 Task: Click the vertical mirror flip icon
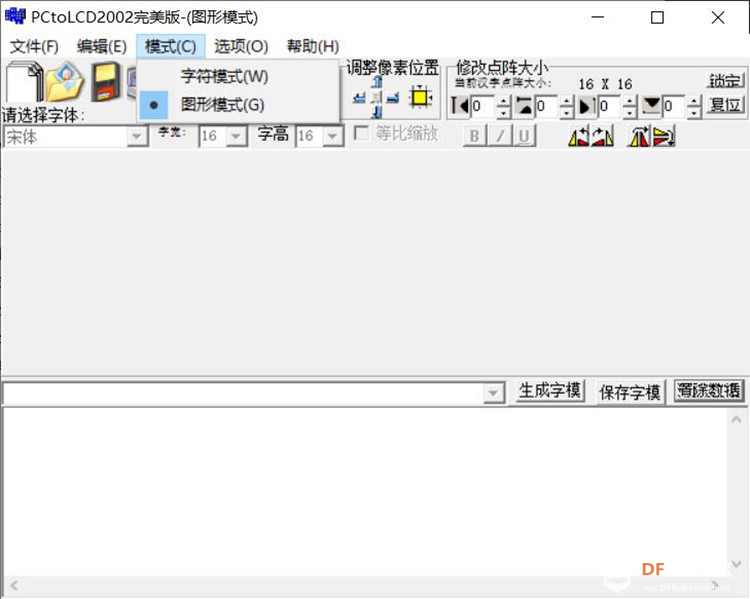click(x=664, y=136)
